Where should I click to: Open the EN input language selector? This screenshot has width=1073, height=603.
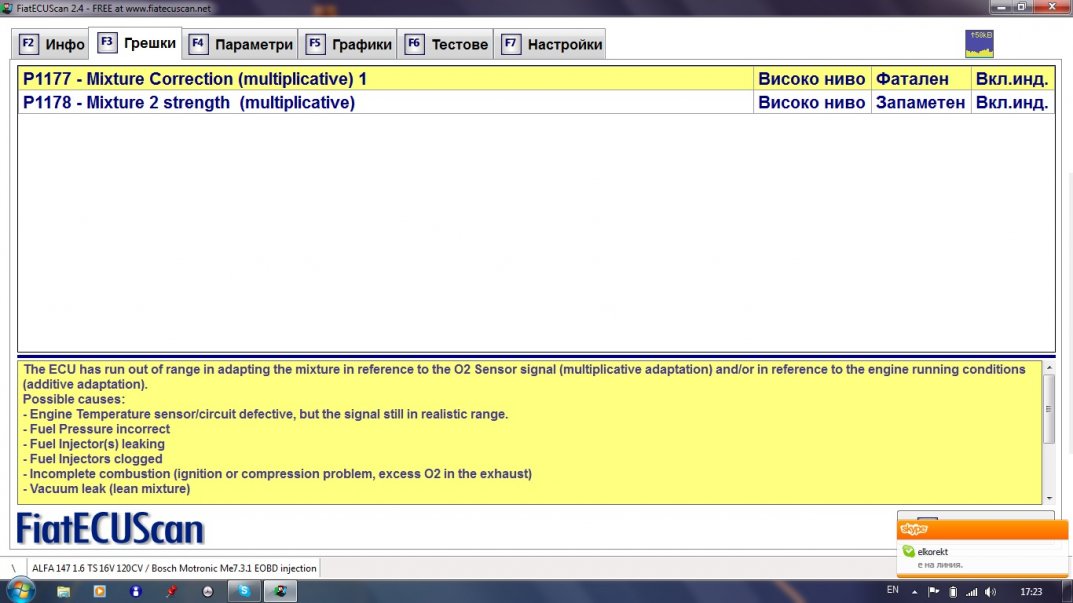click(892, 590)
